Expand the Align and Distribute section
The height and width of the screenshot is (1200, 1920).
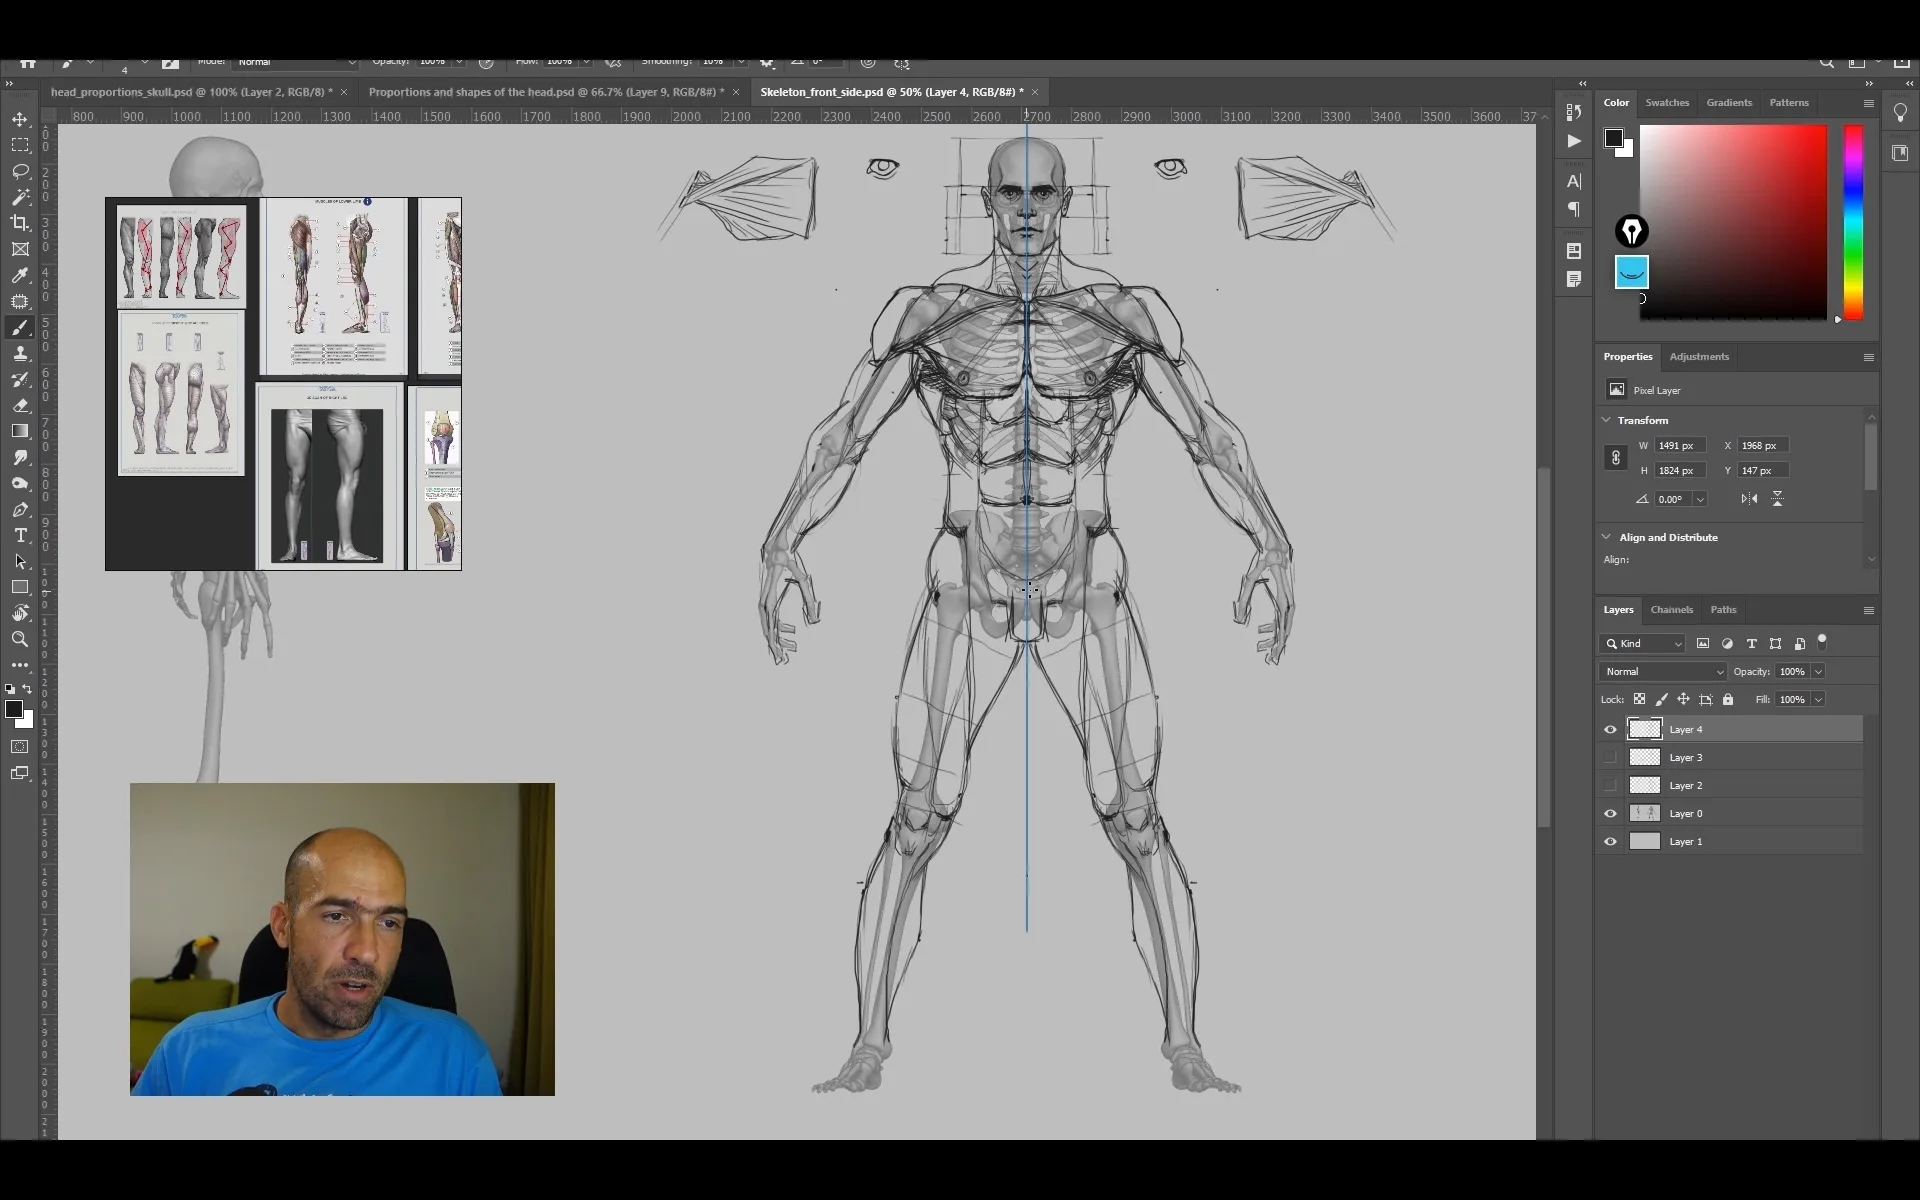tap(1606, 536)
